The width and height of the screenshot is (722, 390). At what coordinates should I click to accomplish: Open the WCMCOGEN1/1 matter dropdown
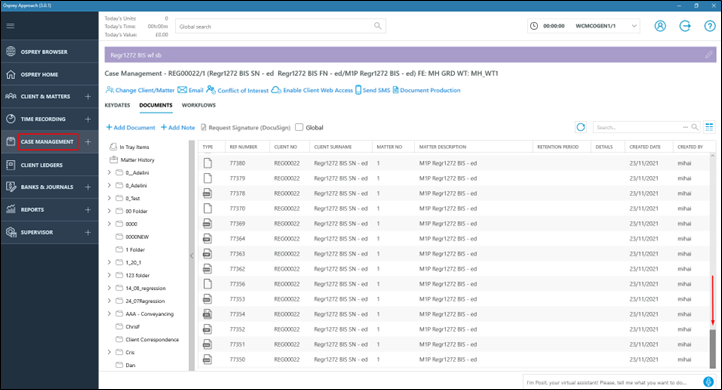coord(634,26)
